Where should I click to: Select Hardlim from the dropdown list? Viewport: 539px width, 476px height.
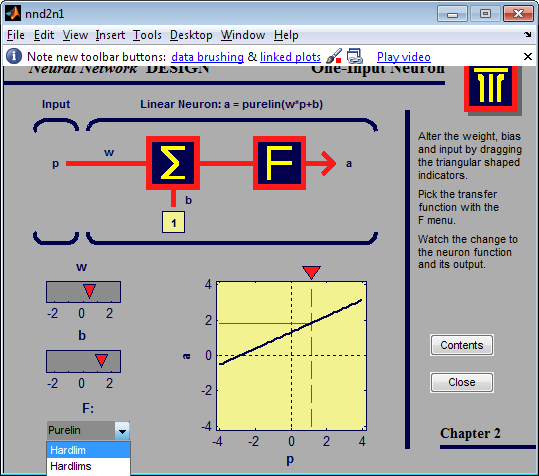coord(88,450)
